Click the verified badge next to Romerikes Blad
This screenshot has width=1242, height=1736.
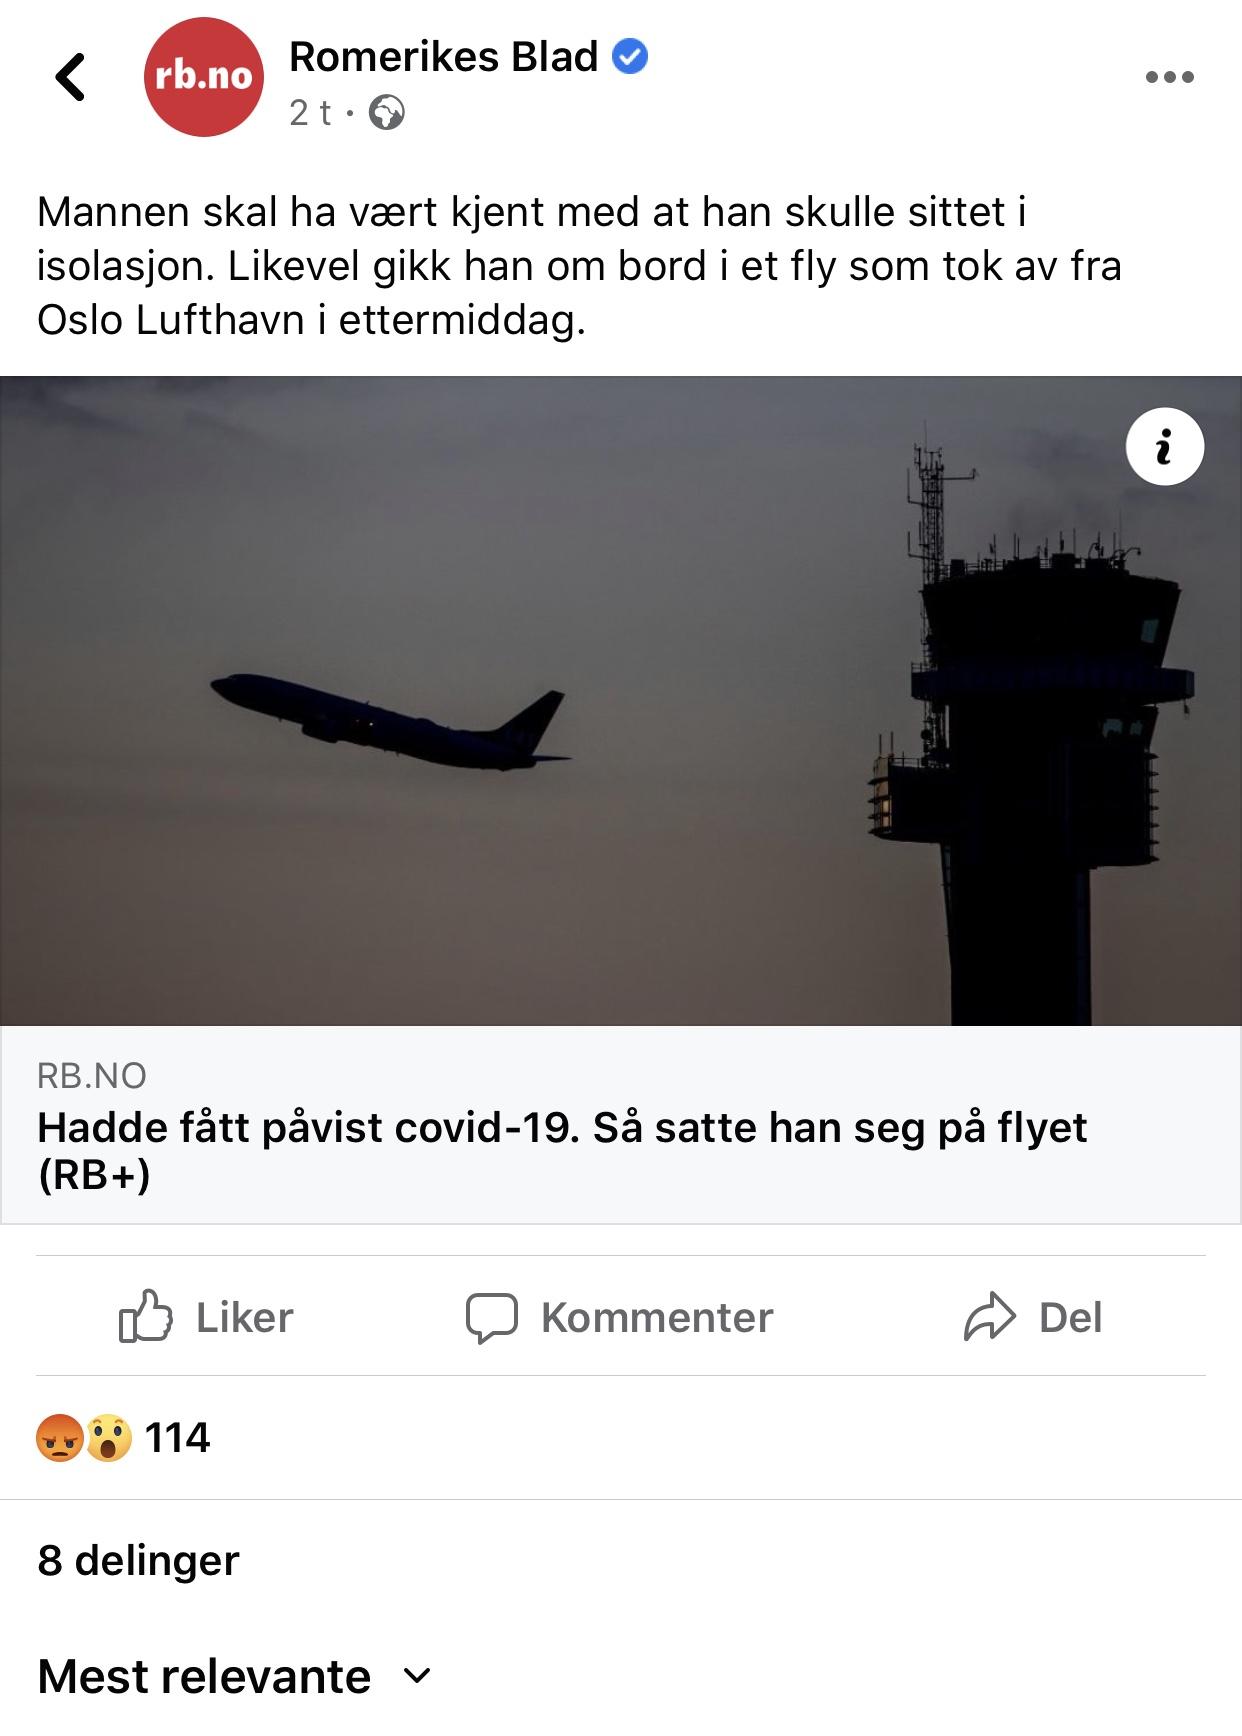(x=630, y=57)
